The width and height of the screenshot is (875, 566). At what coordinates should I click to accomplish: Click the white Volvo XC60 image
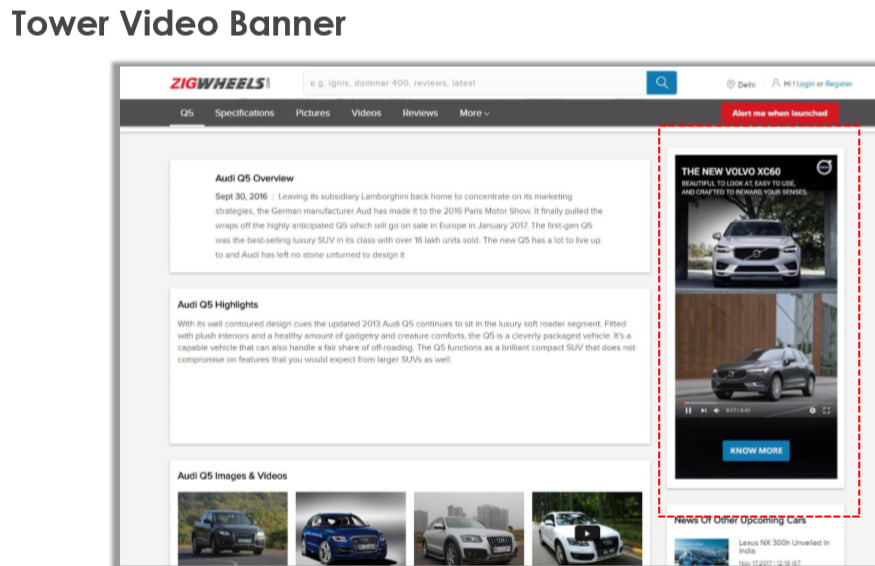tap(756, 243)
